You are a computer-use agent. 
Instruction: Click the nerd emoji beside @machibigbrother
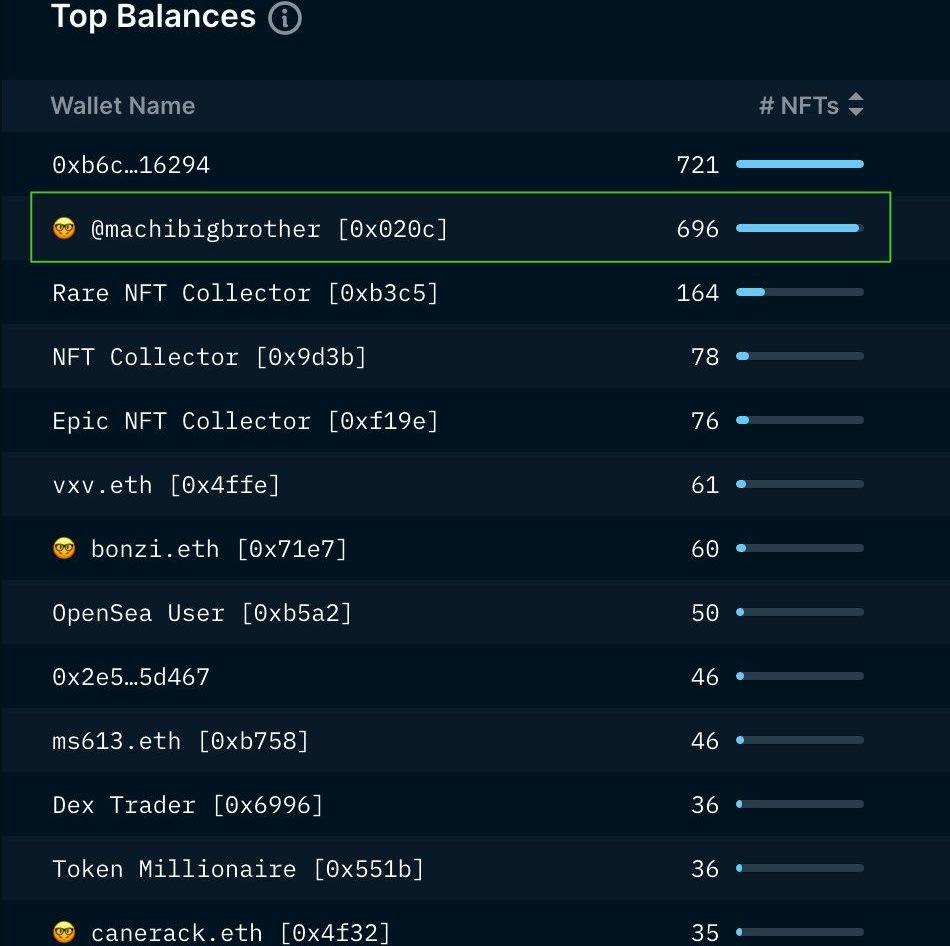pyautogui.click(x=64, y=229)
